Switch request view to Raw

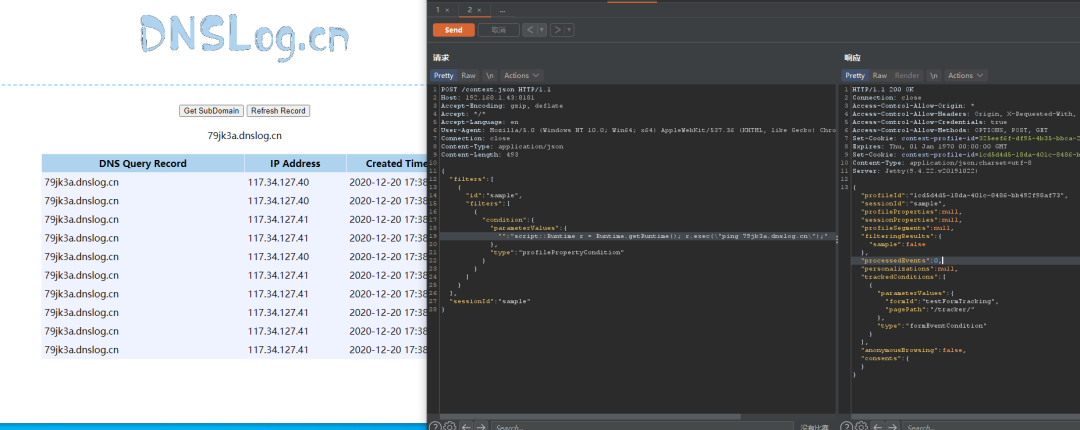(468, 75)
